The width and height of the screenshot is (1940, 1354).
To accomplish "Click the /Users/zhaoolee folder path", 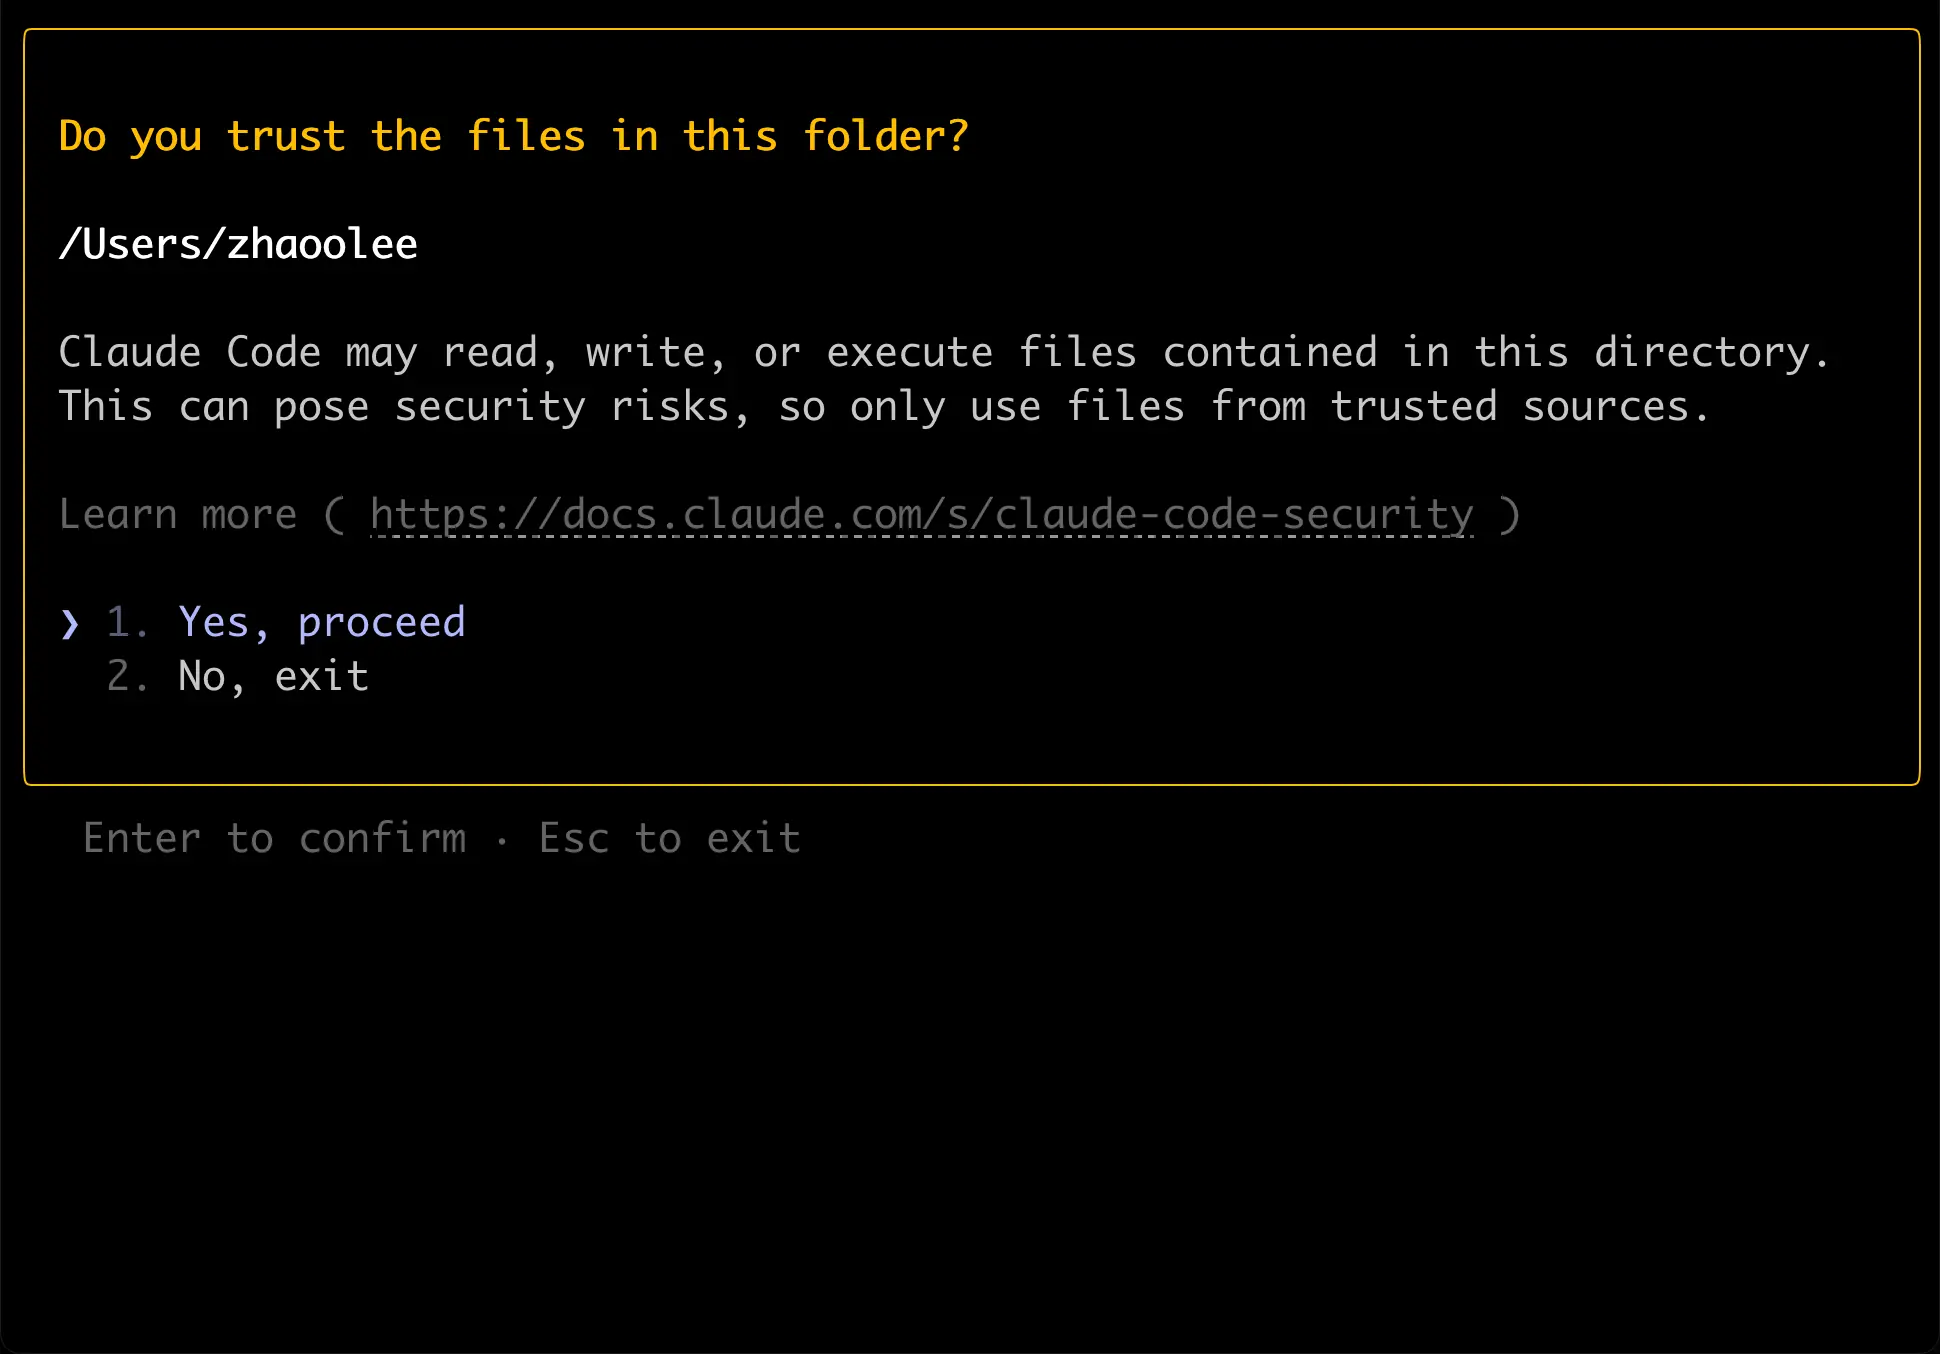I will click(238, 245).
